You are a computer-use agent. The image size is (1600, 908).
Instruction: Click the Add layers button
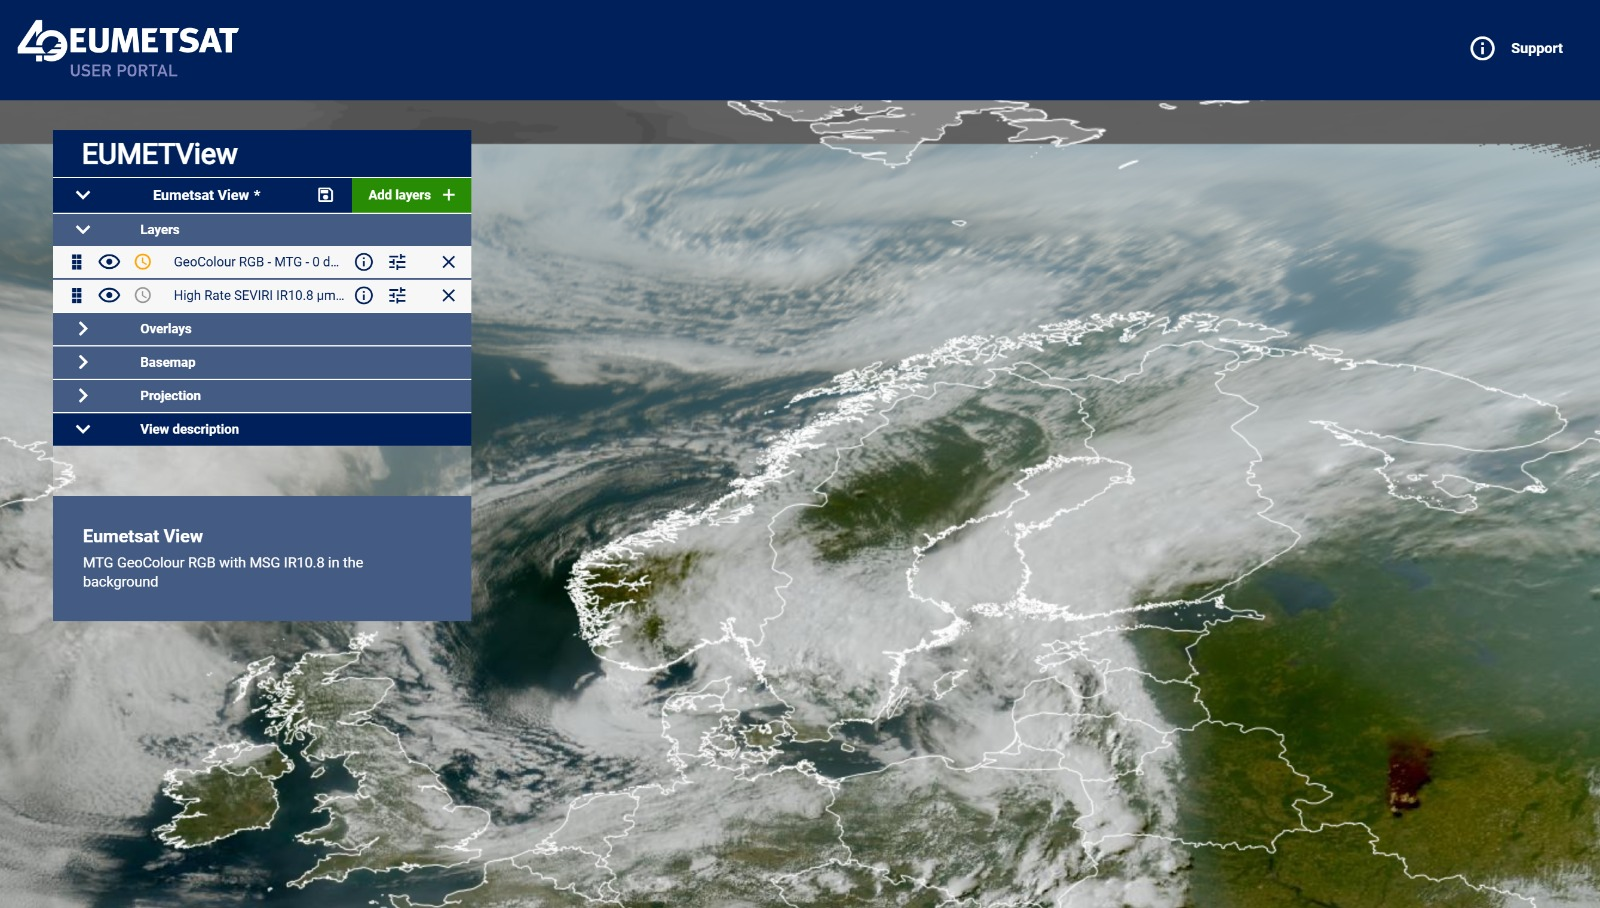tap(411, 195)
